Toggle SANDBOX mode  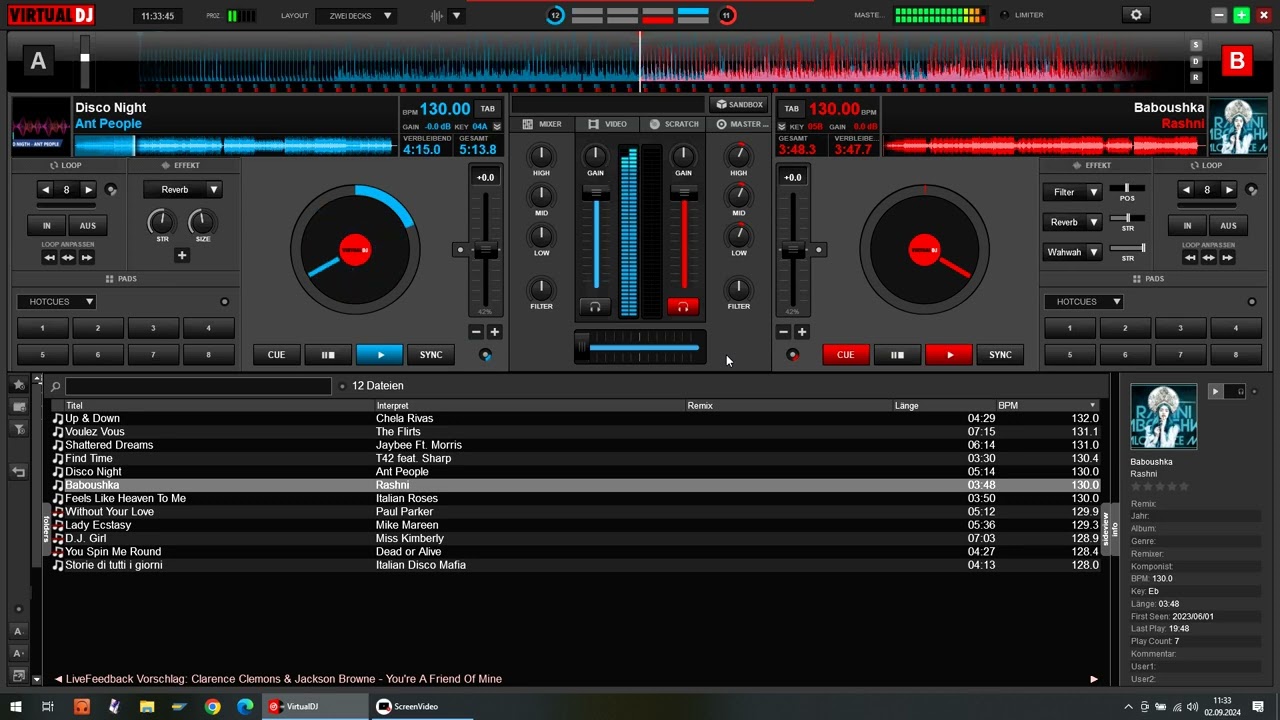click(x=739, y=104)
